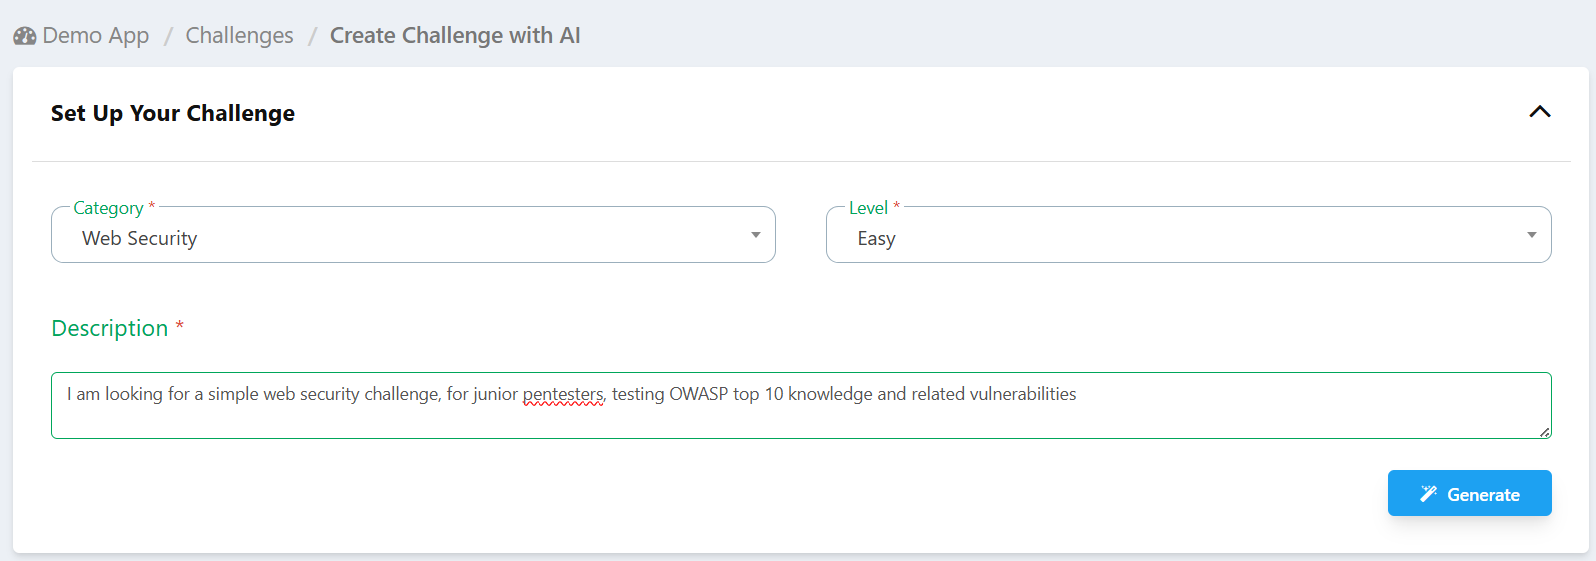
Task: Select the Web Security category field
Action: tap(413, 235)
